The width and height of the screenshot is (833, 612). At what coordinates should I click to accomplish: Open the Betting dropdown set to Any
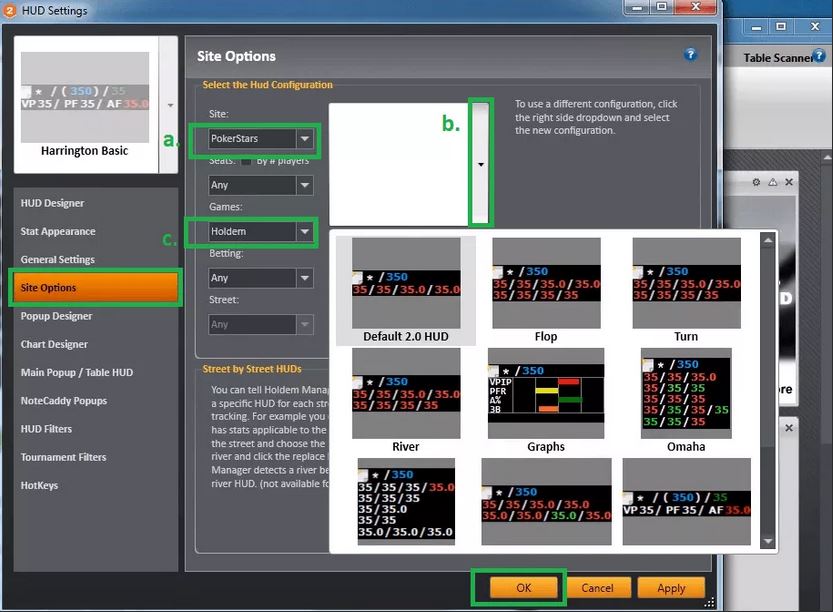305,278
